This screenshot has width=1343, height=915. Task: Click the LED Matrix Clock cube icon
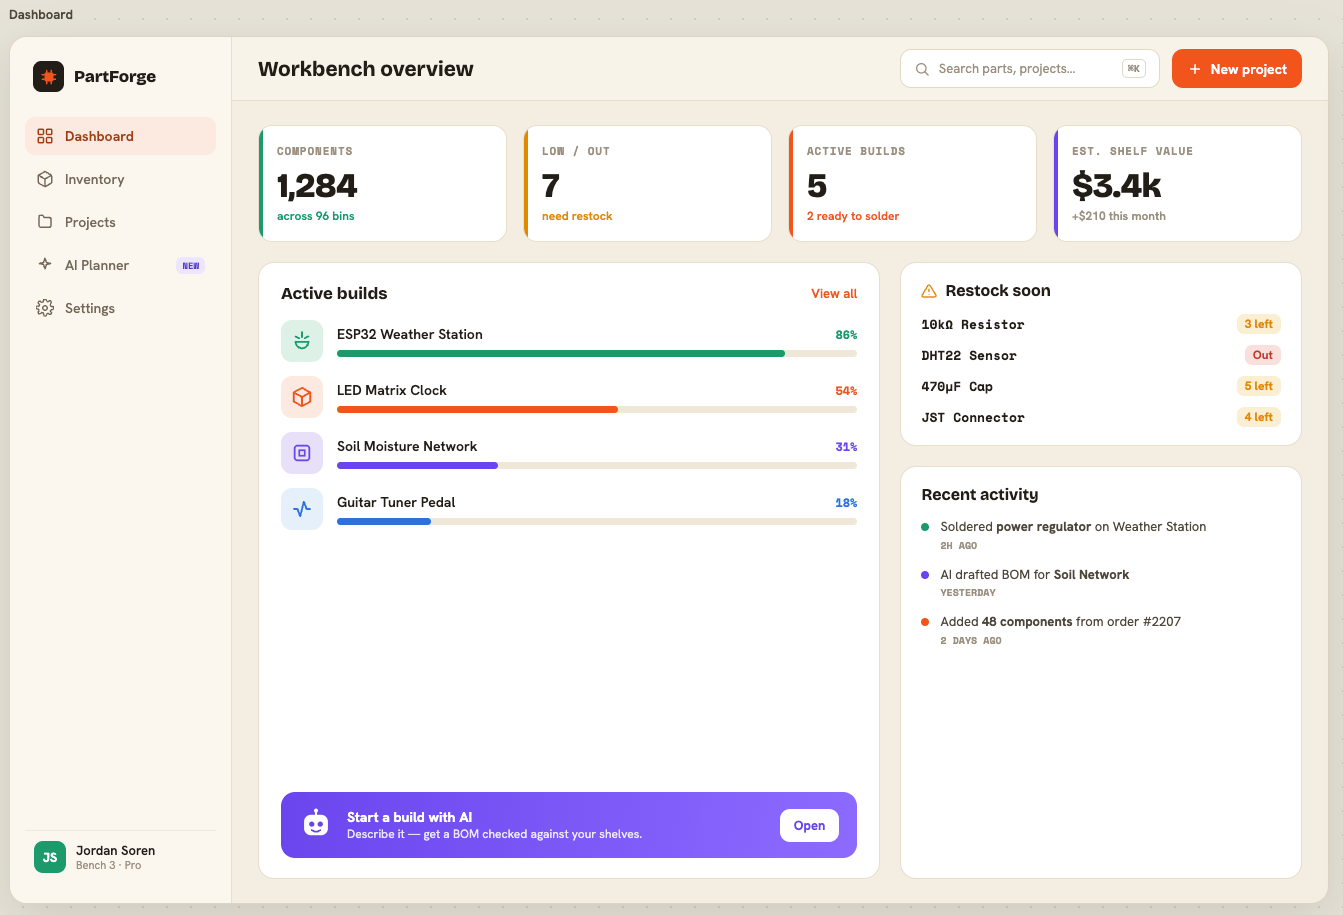[x=302, y=397]
